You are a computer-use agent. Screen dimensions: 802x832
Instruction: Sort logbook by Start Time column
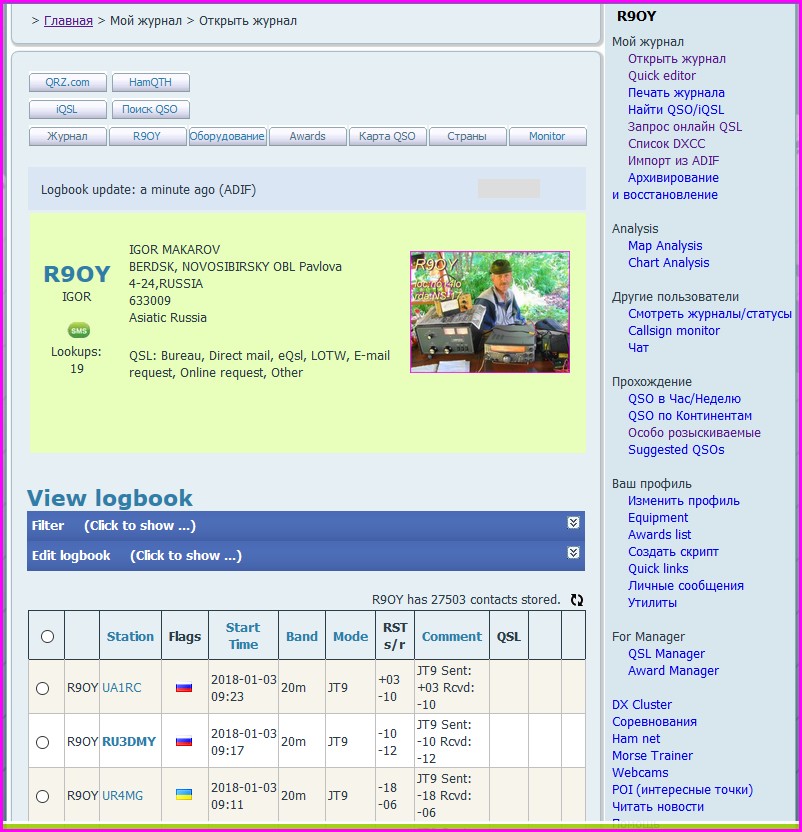(x=243, y=636)
